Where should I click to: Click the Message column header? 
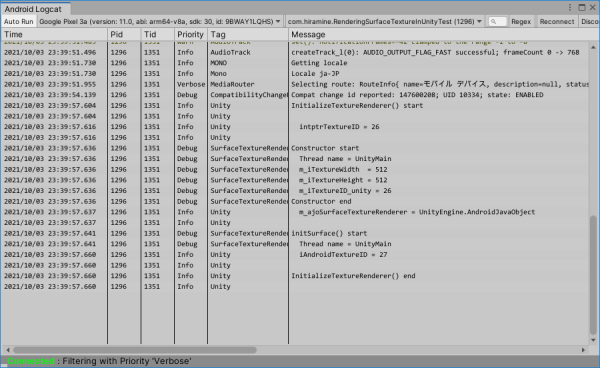coord(440,34)
